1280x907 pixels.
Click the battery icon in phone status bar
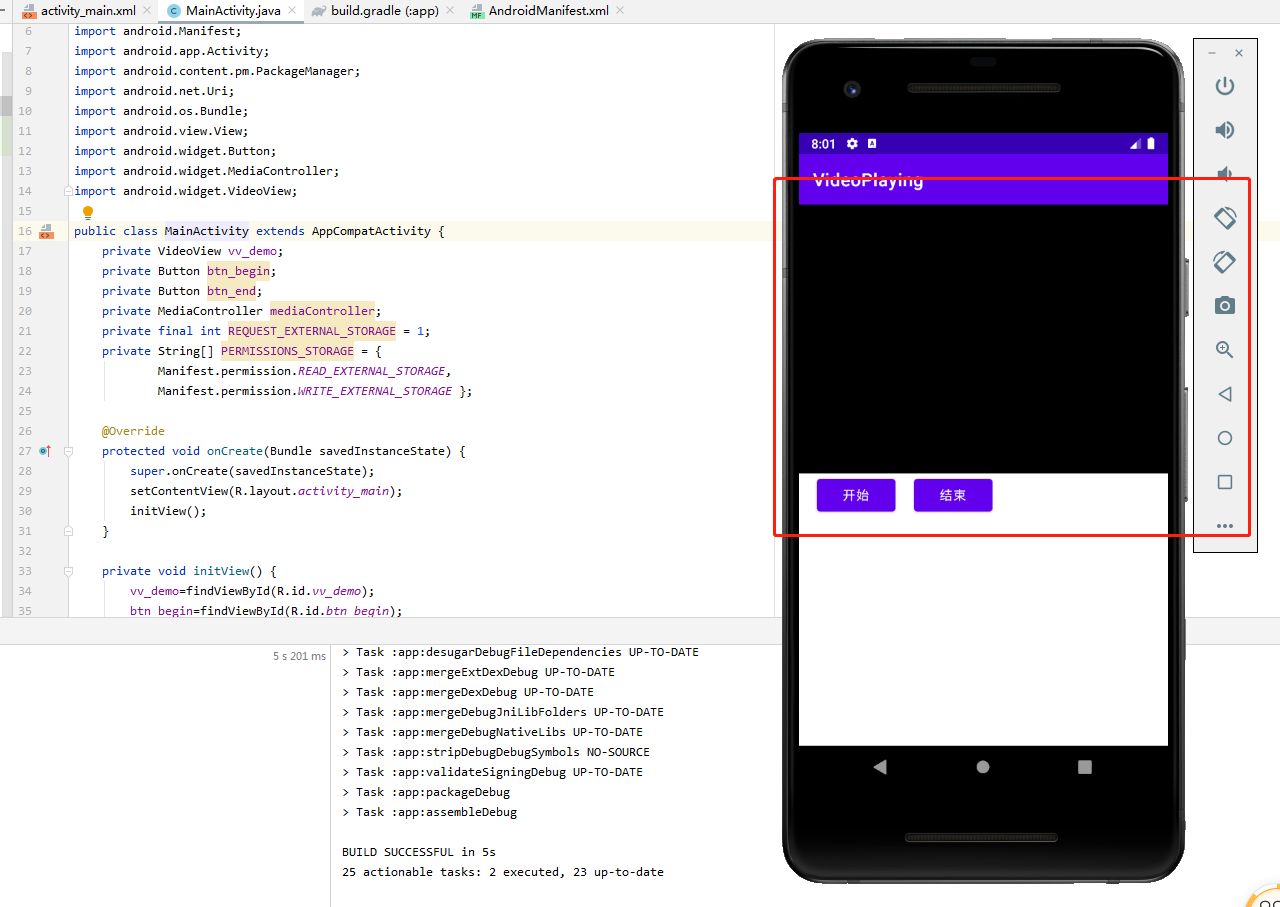(x=1151, y=144)
